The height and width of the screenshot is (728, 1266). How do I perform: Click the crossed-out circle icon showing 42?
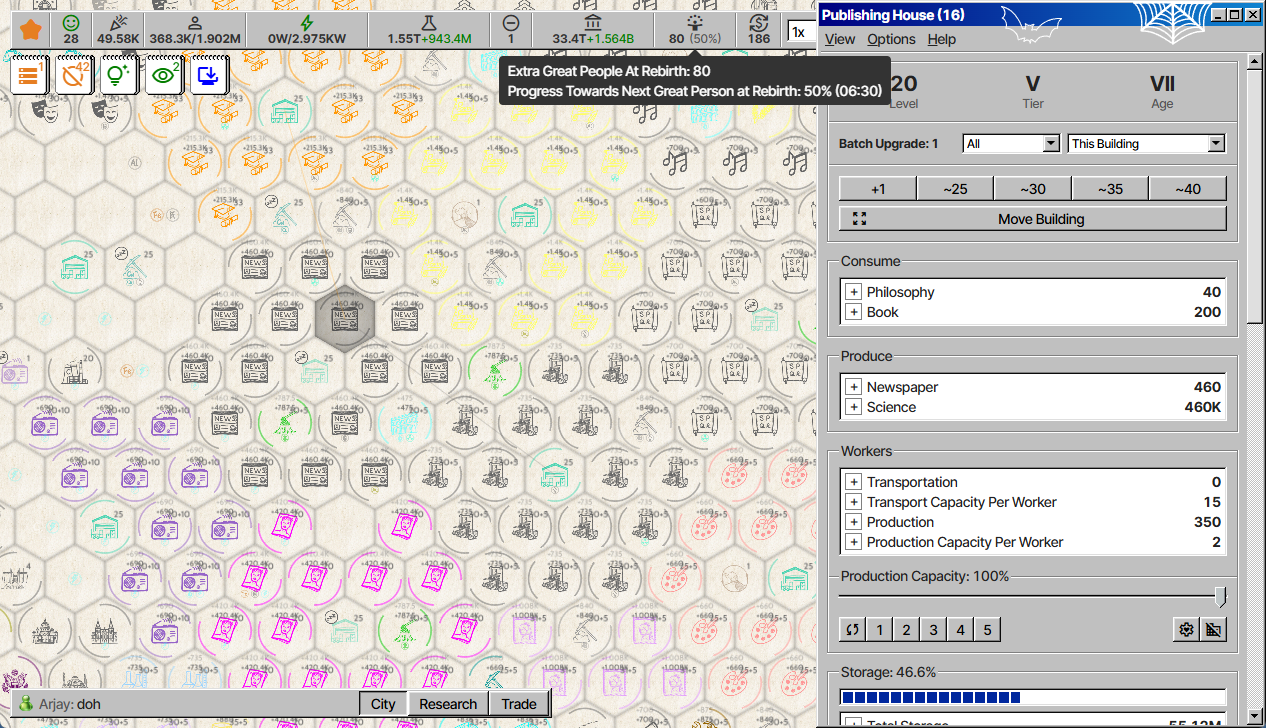click(x=74, y=75)
